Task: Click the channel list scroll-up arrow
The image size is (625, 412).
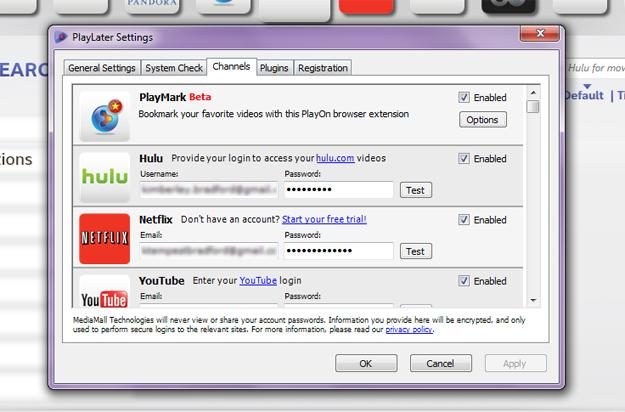Action: pos(533,93)
